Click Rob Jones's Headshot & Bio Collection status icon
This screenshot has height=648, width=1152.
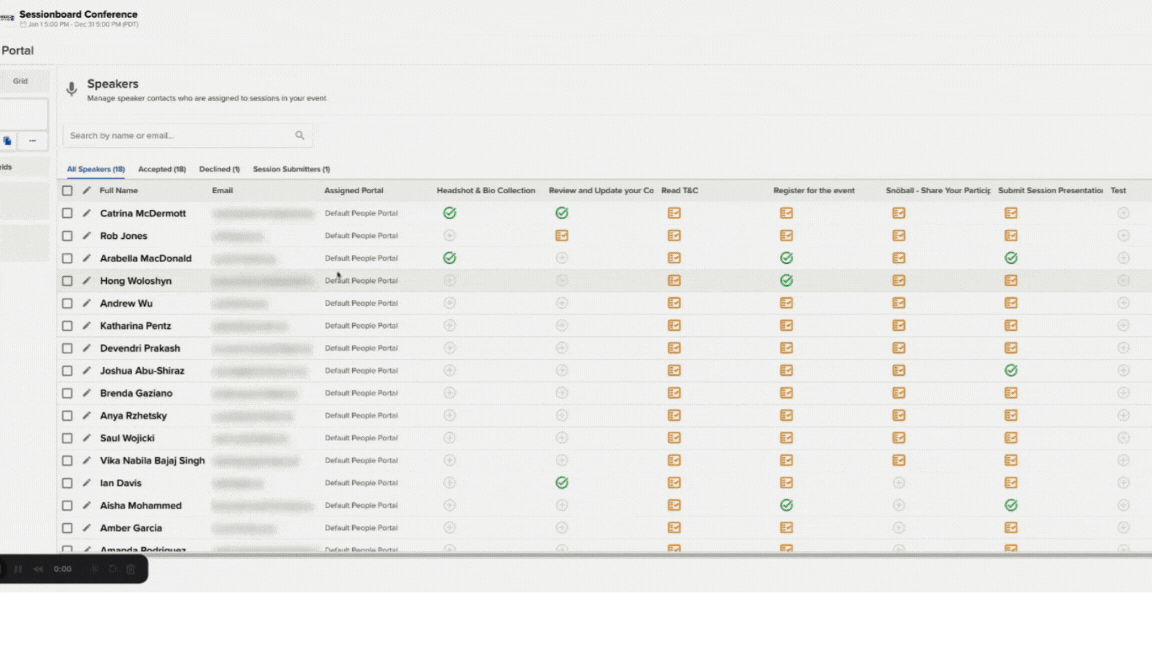pyautogui.click(x=450, y=235)
